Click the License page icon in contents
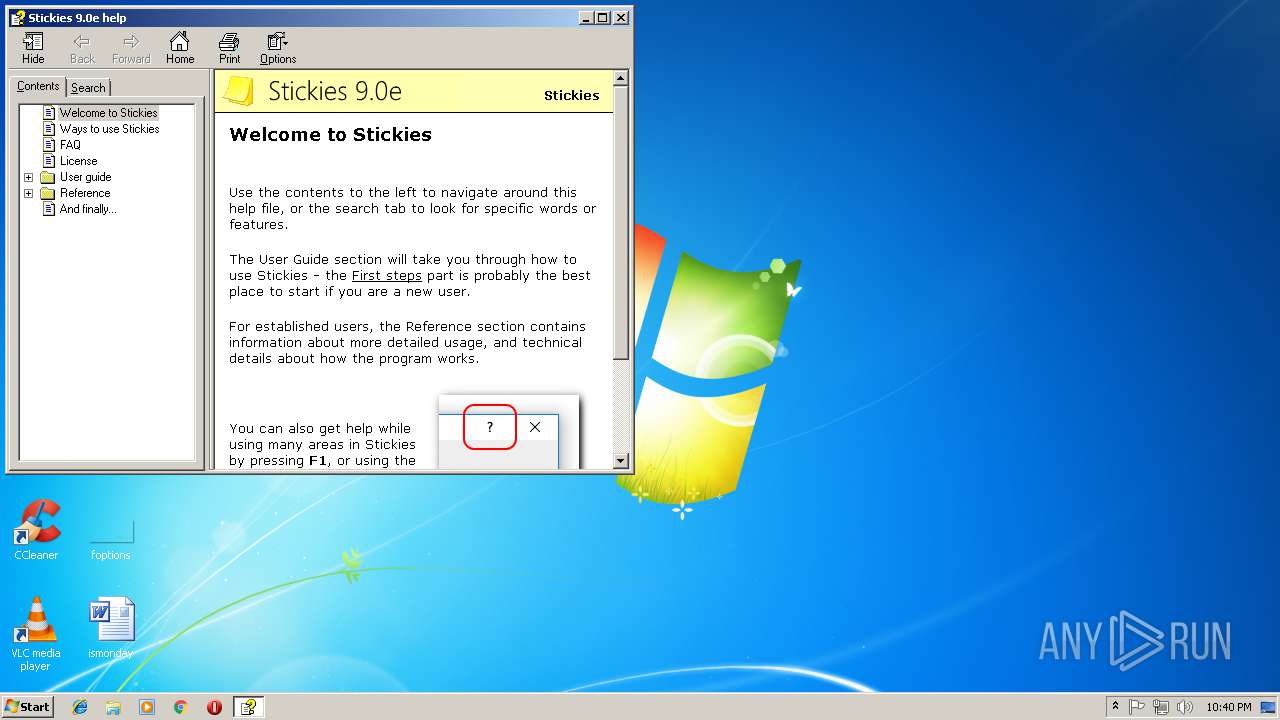Screen dimensions: 1280x720 click(48, 161)
